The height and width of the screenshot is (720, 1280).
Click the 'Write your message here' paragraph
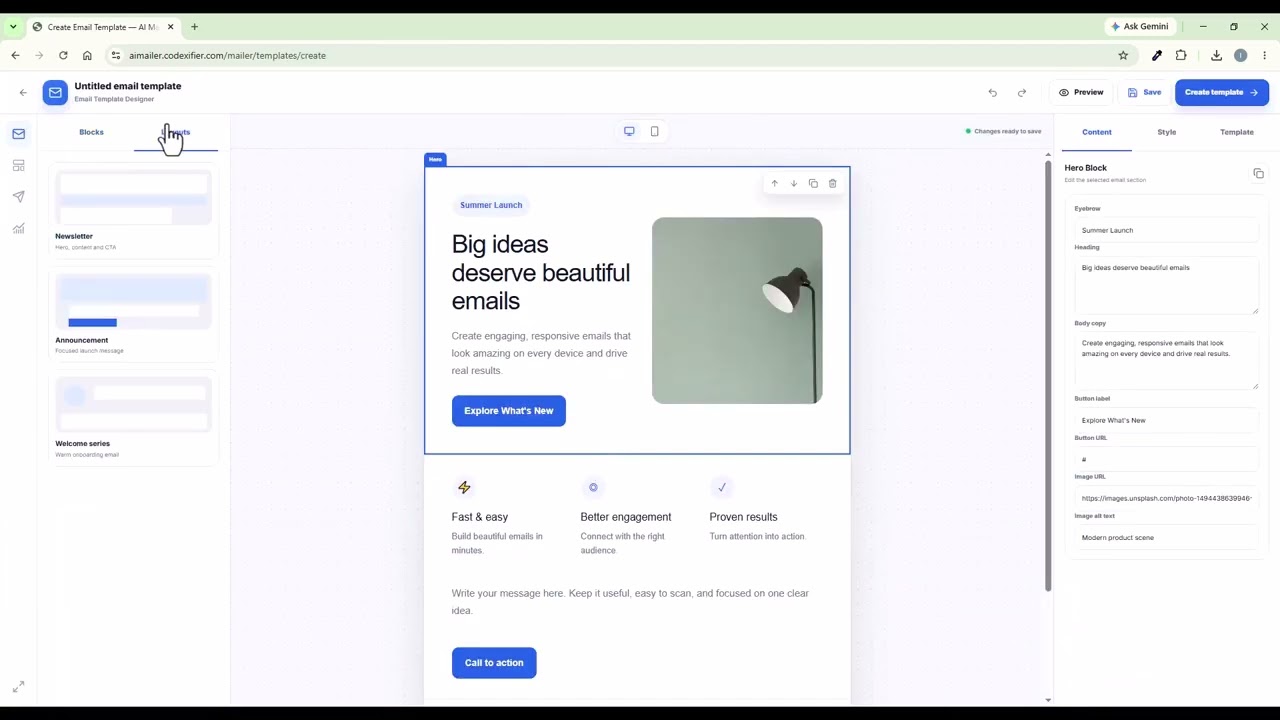pos(630,601)
